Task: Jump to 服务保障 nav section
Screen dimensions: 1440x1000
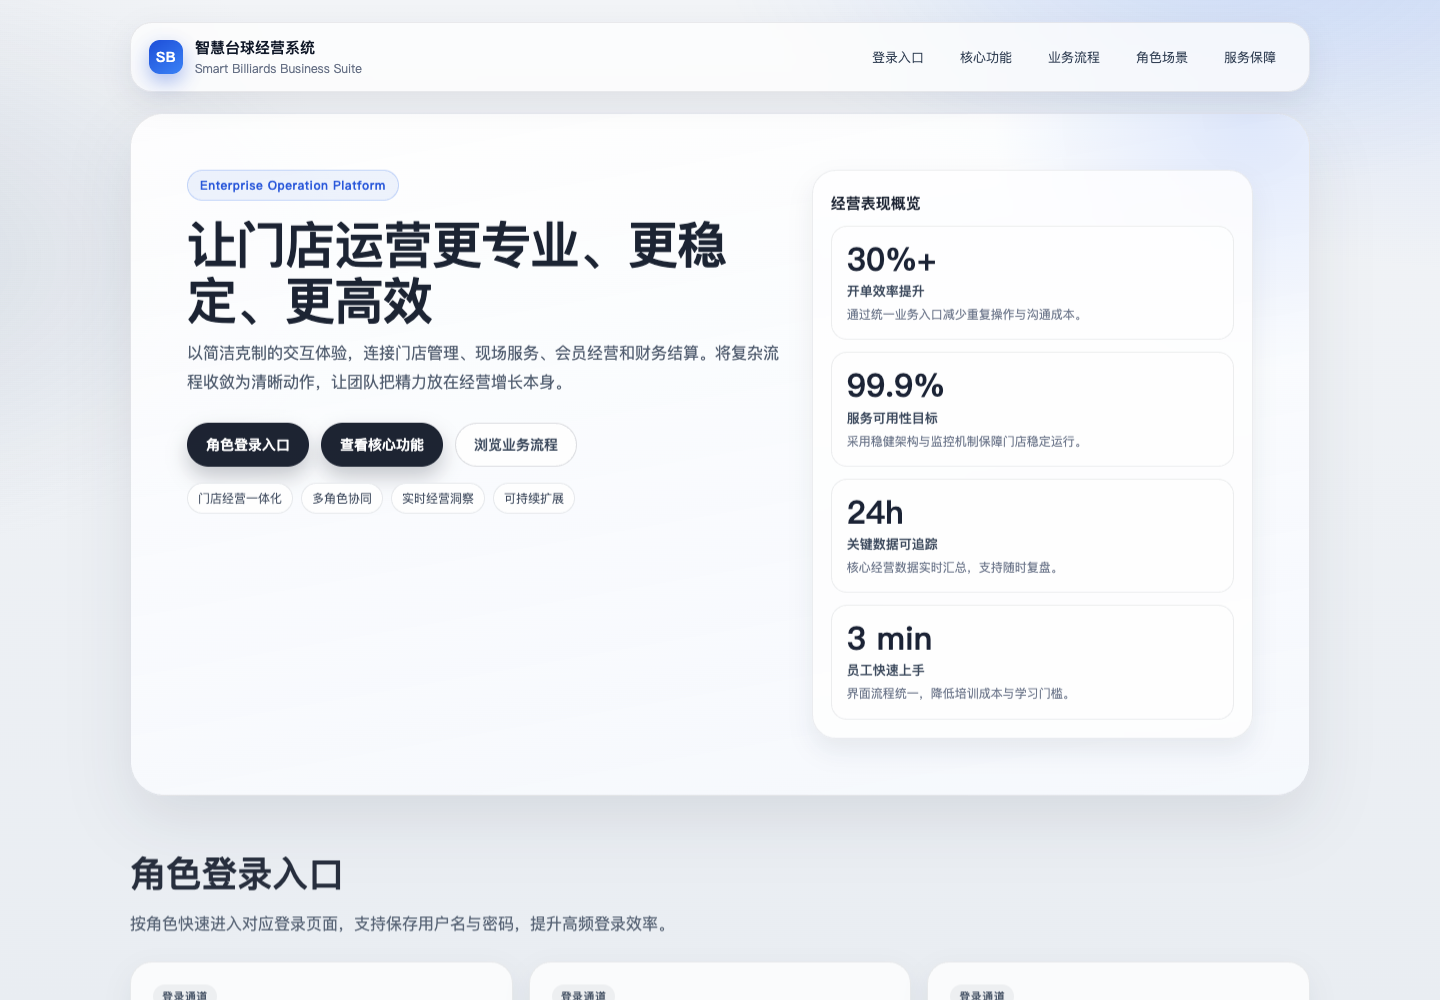Action: tap(1250, 58)
